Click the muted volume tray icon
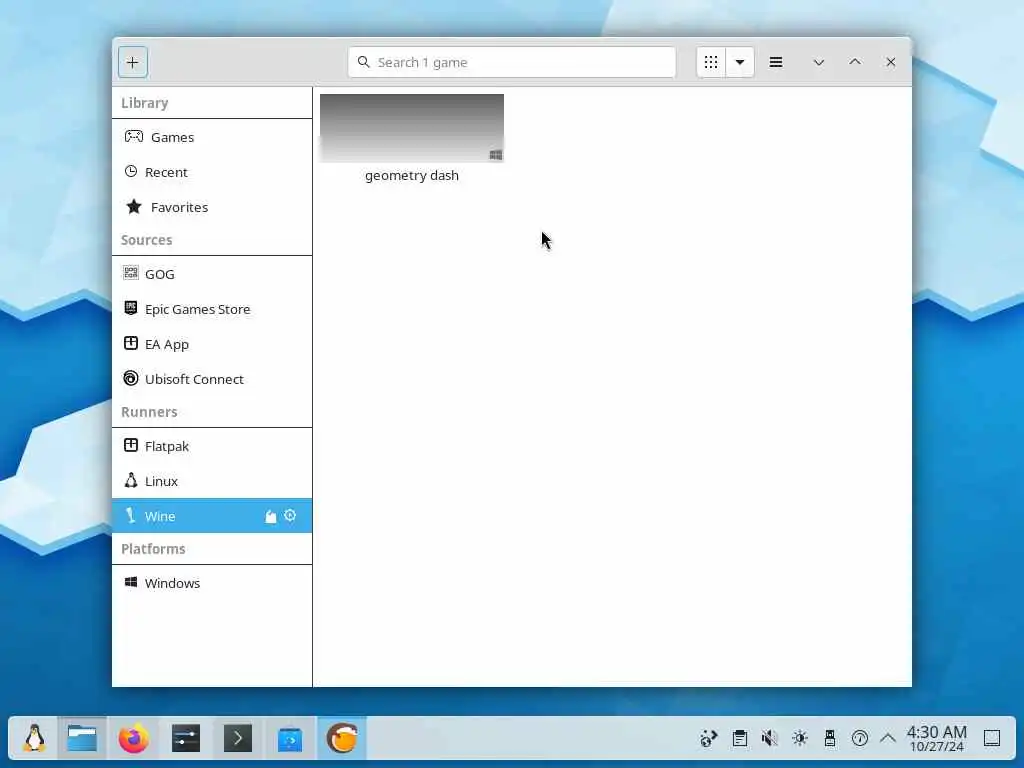Viewport: 1024px width, 768px height. [769, 739]
